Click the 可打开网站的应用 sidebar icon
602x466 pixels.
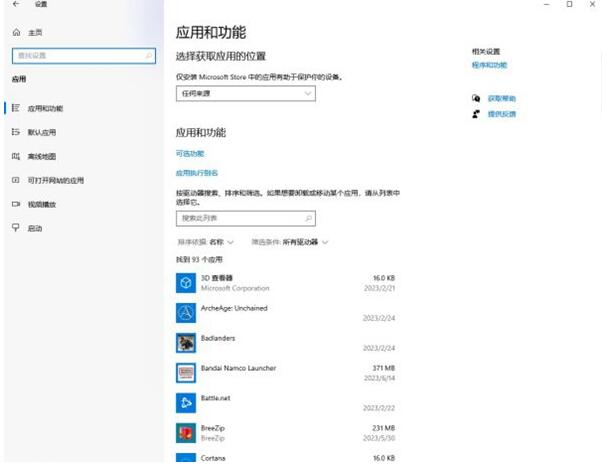tap(16, 180)
